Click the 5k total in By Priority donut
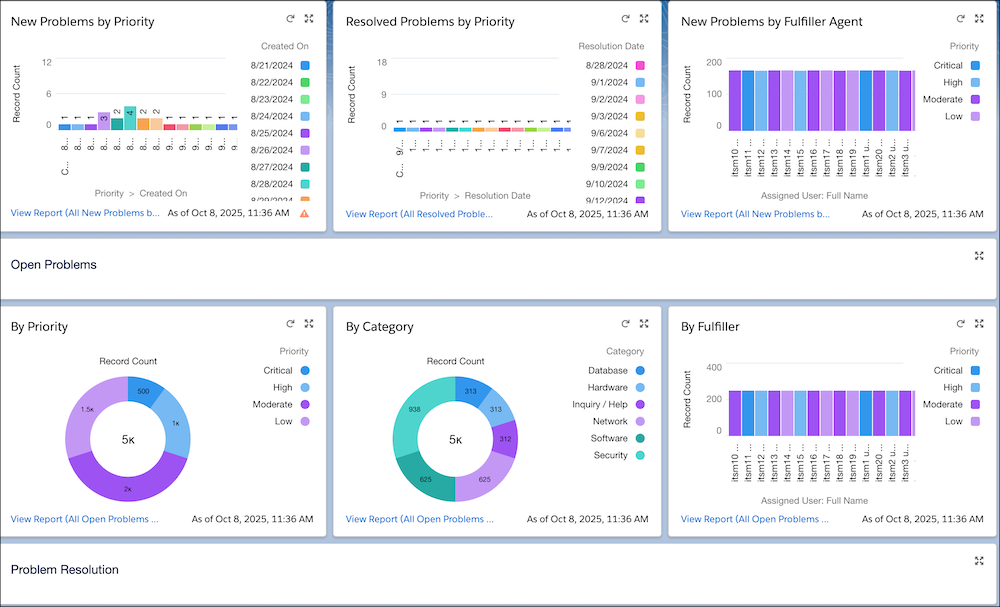This screenshot has height=607, width=1000. pos(128,439)
